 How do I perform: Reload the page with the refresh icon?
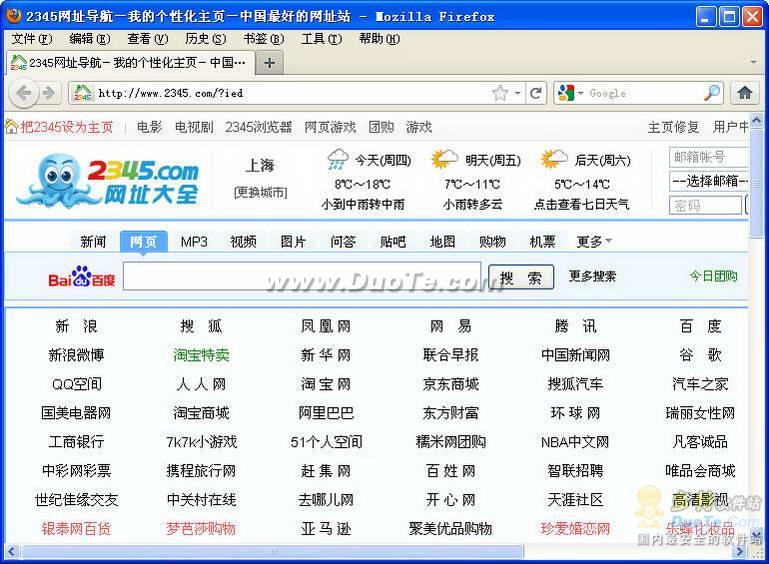tap(536, 93)
